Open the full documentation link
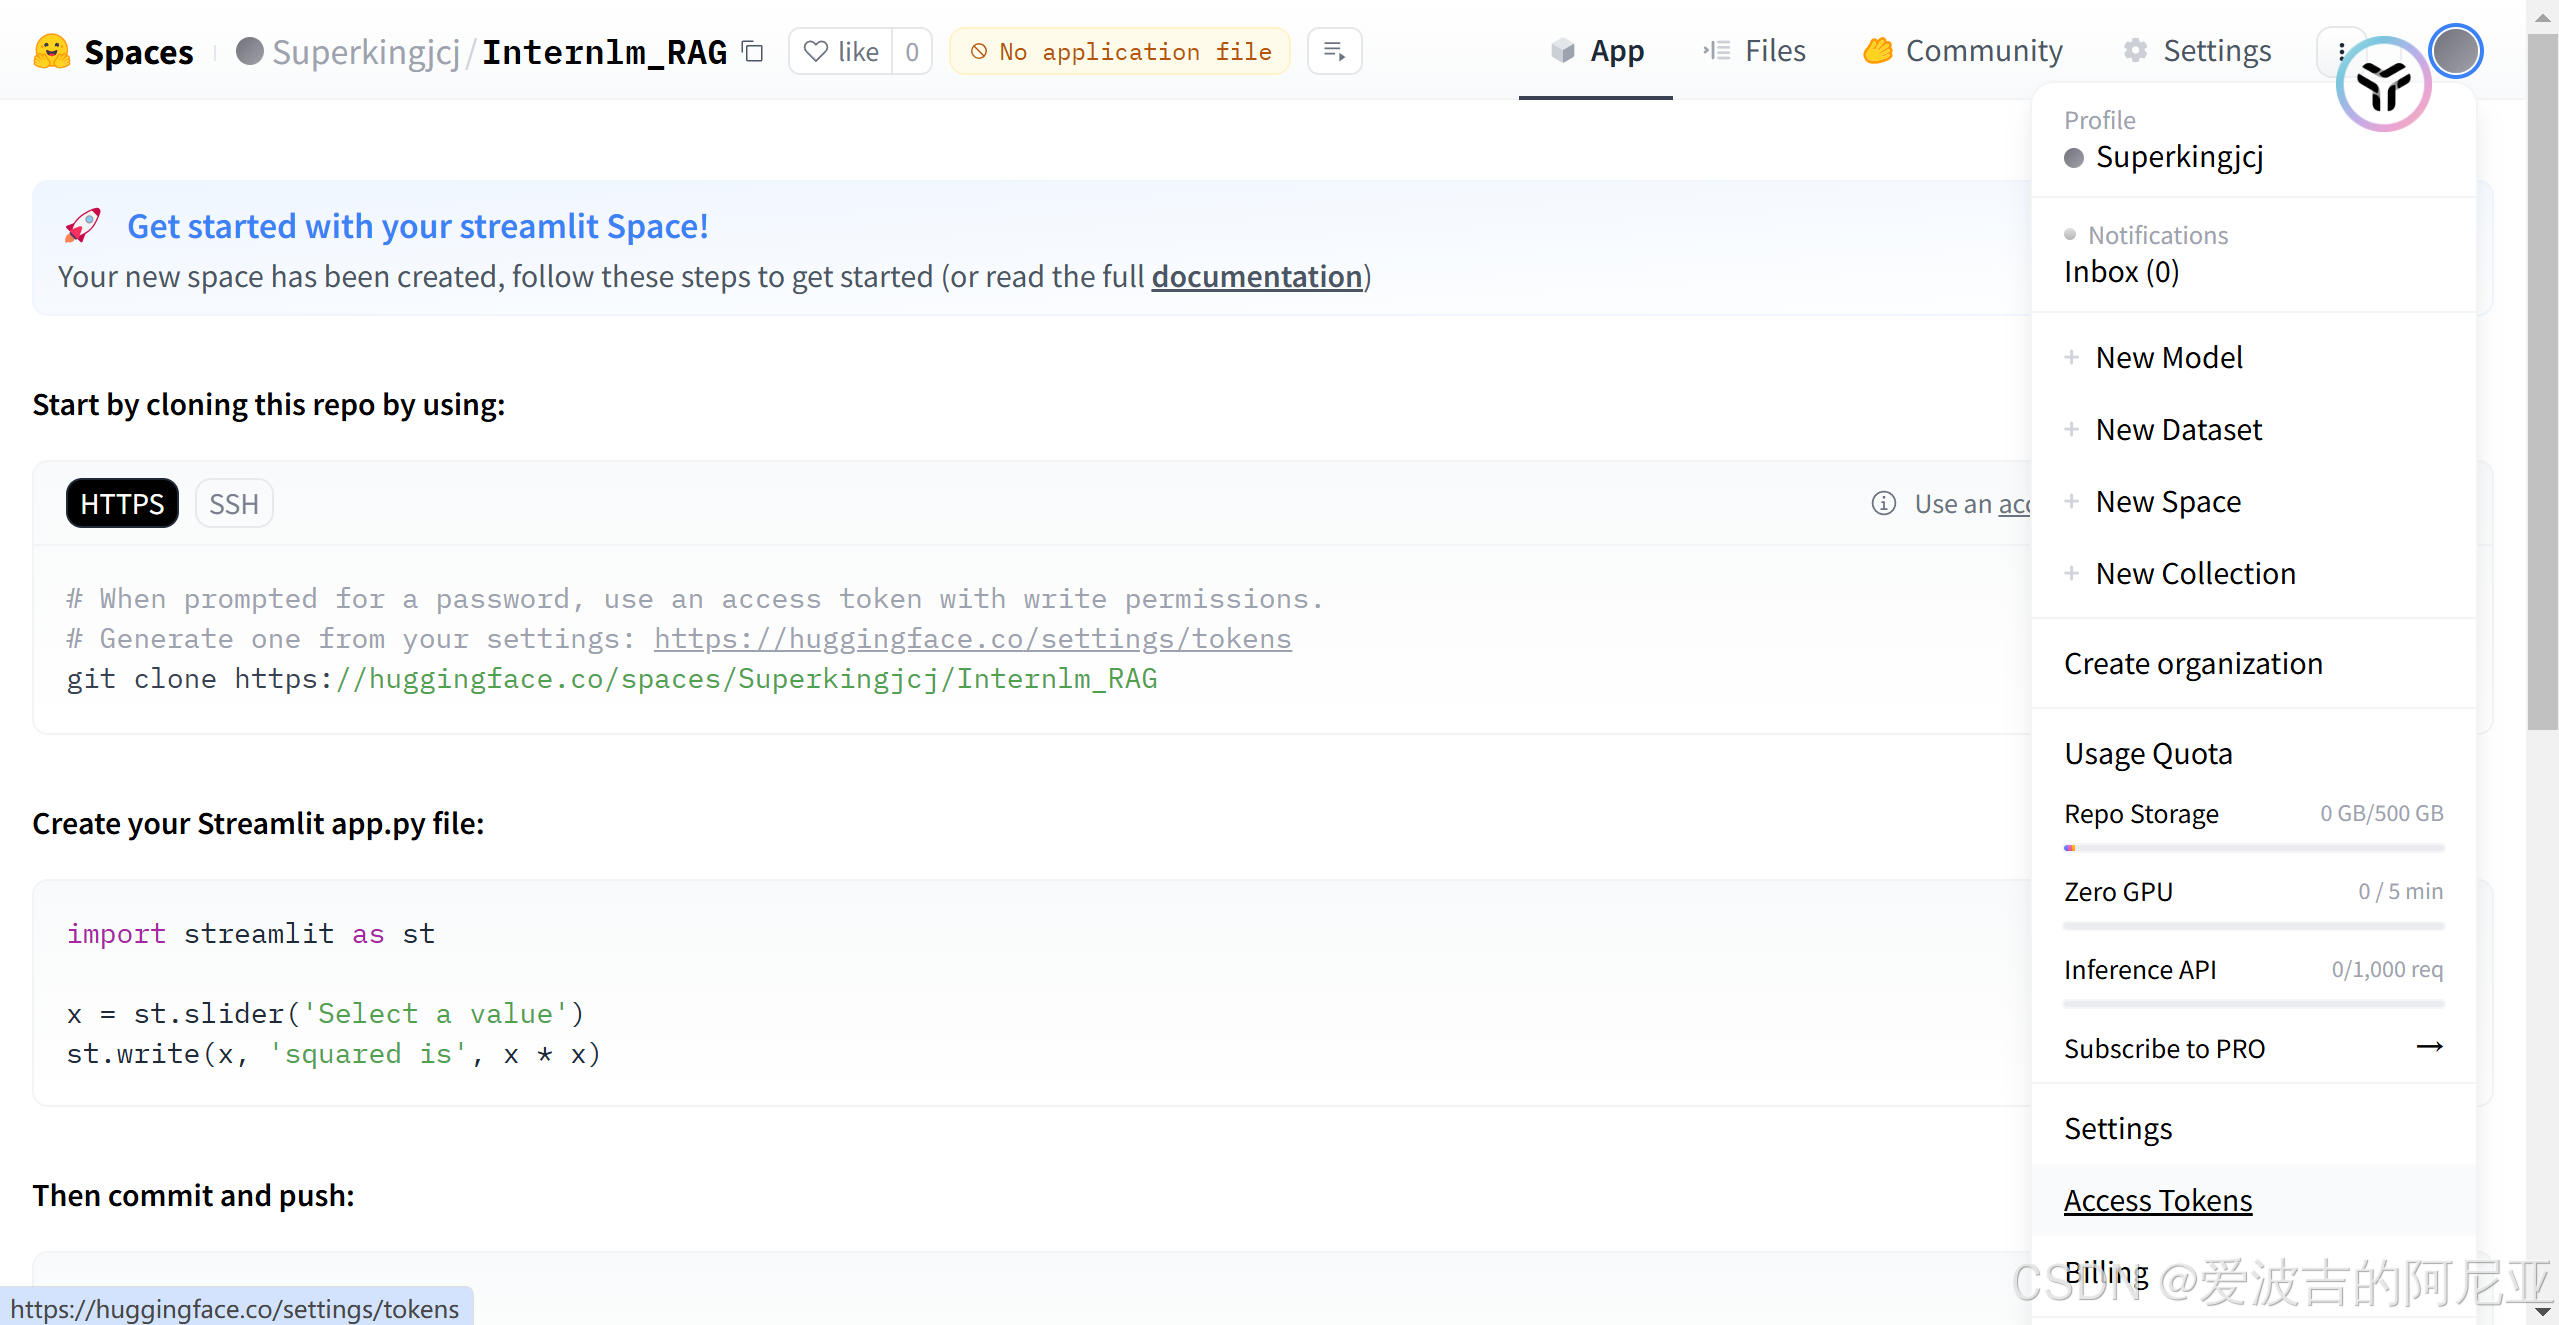 1256,276
